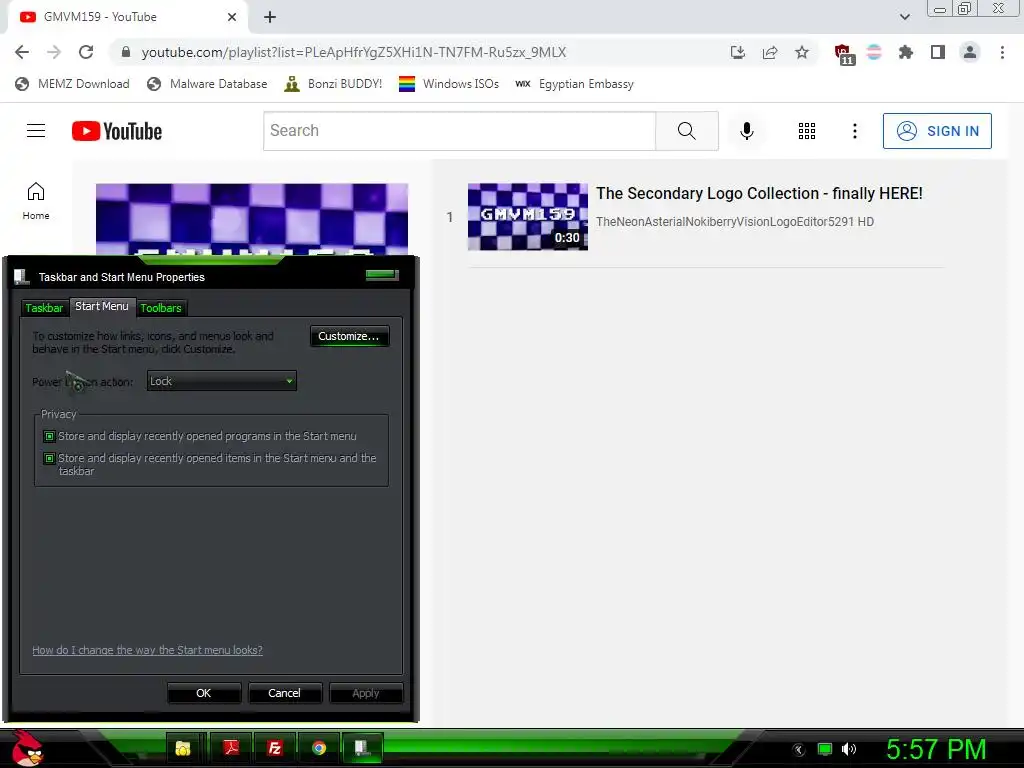Select the GMVM159 - YouTube tab

click(x=127, y=17)
